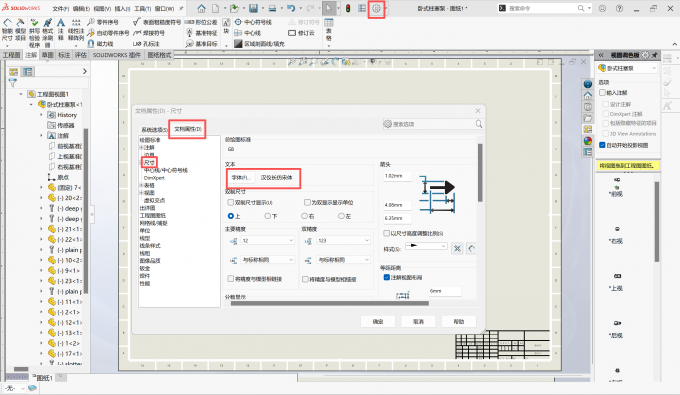Expand the 表格 node in document properties tree
The width and height of the screenshot is (680, 395).
pos(141,186)
